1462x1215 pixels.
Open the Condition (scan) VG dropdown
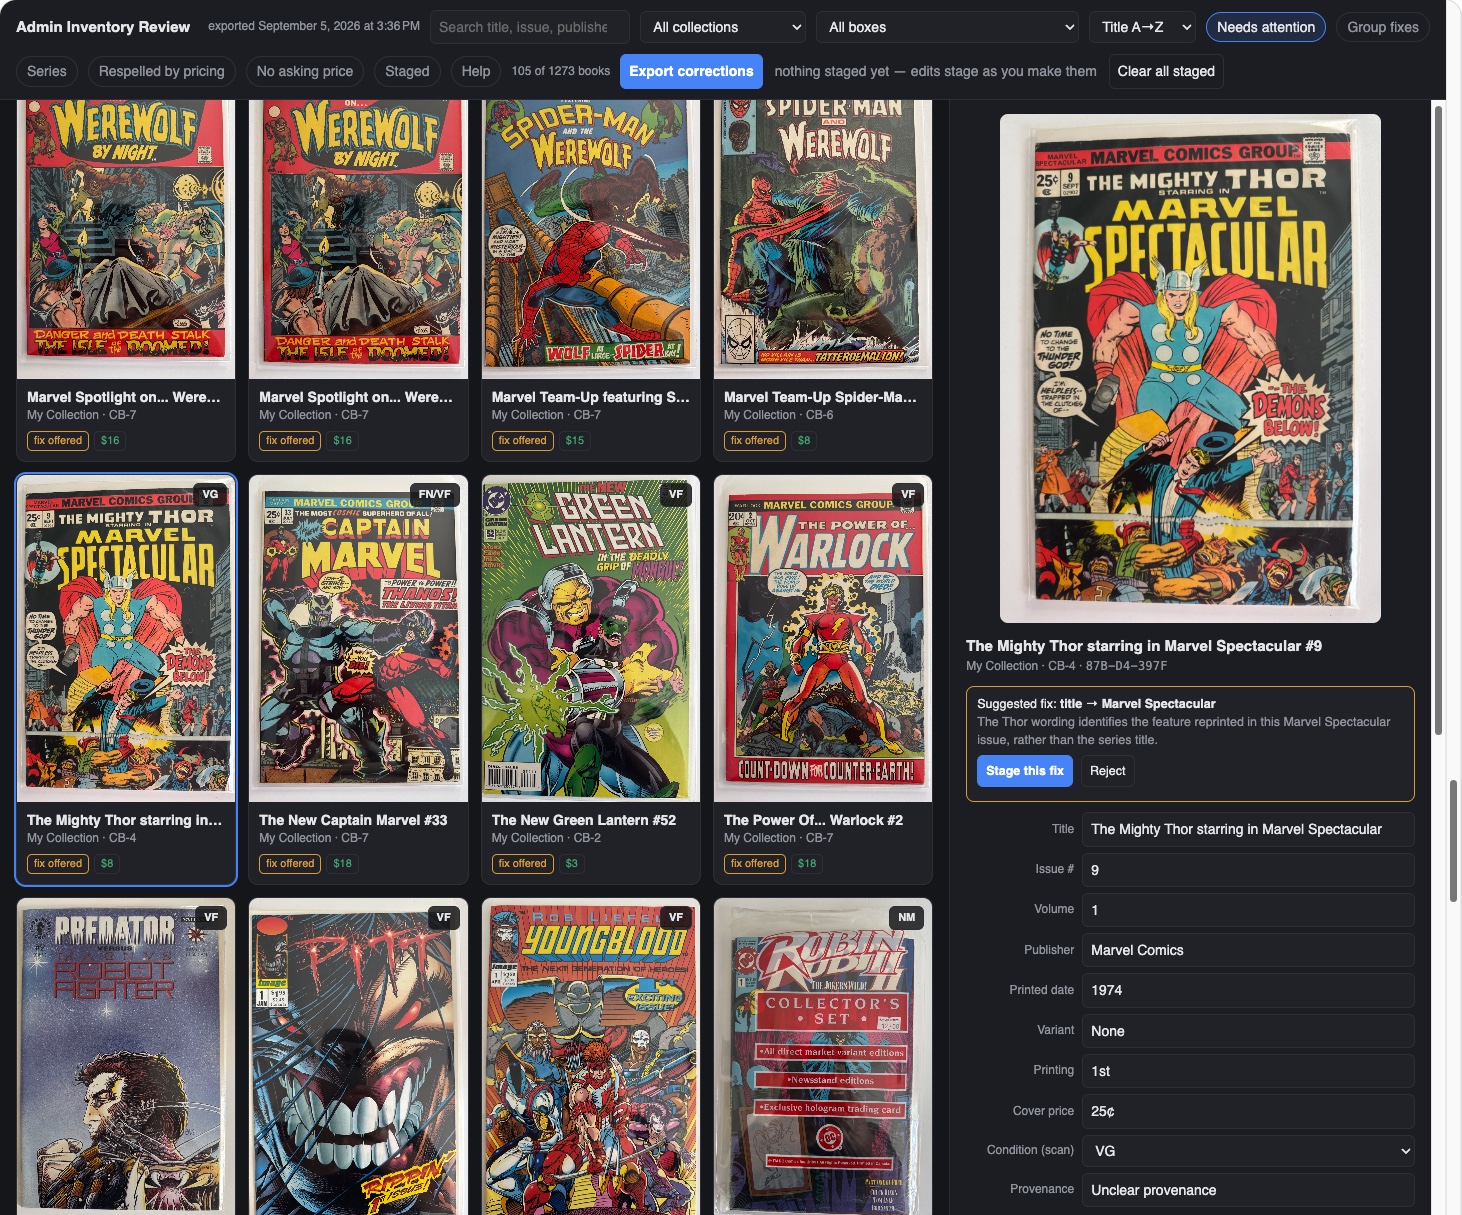(1248, 1151)
